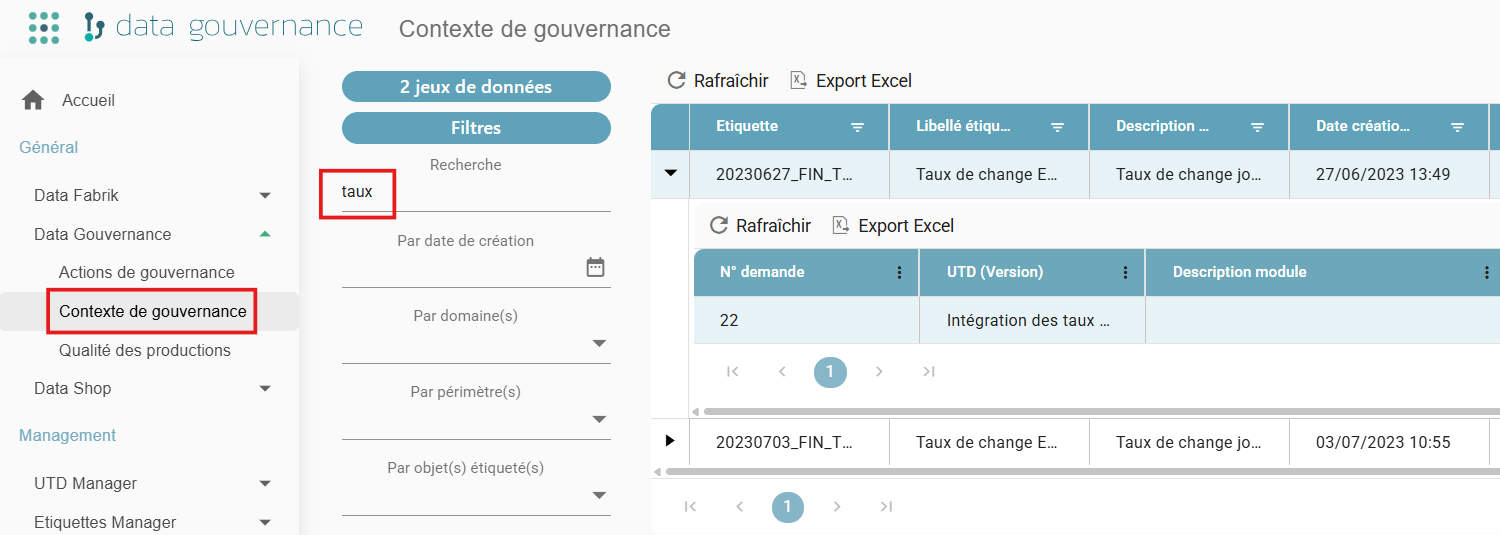Go to last page in main pager
Viewport: 1500px width, 535px height.
[x=886, y=506]
